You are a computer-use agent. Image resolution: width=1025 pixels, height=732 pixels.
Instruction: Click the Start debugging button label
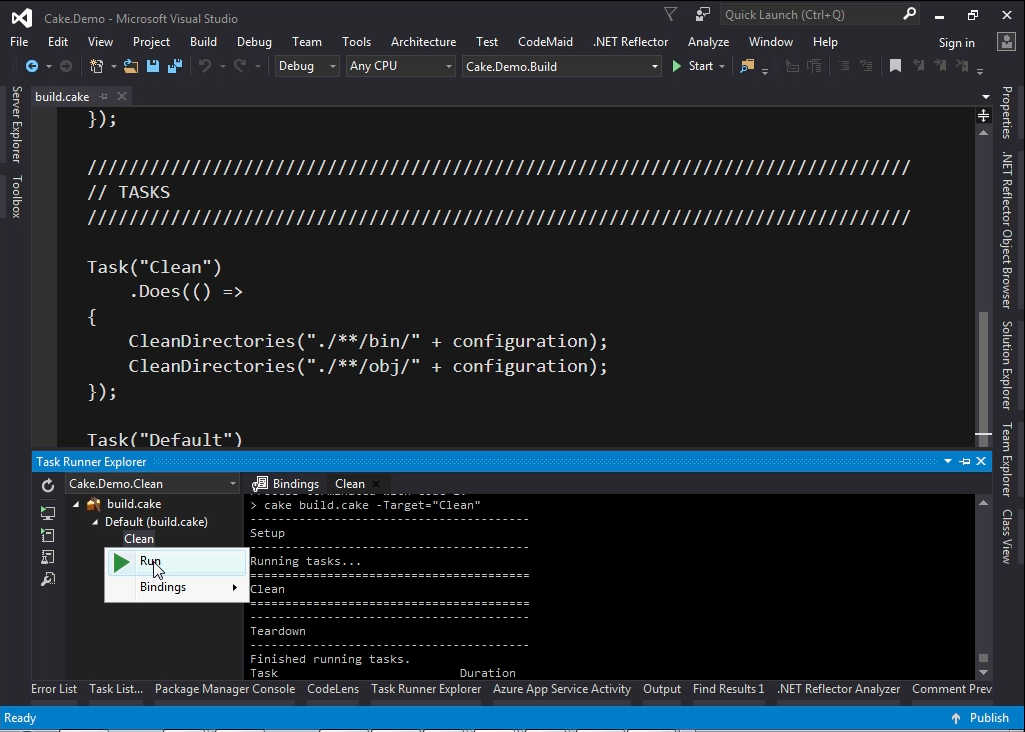(x=701, y=66)
